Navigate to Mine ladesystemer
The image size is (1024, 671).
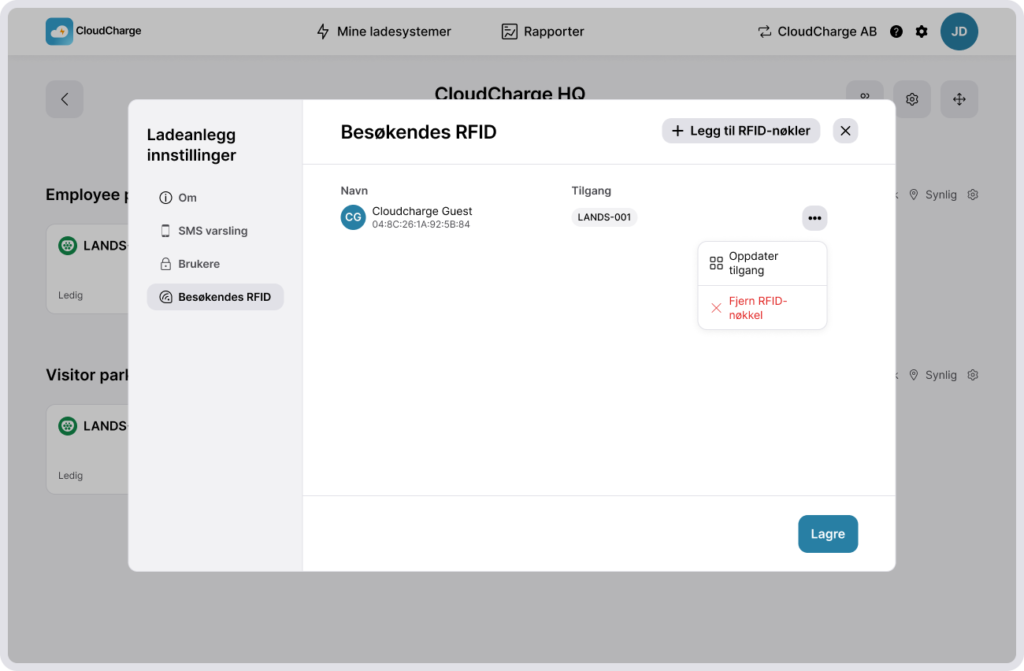pyautogui.click(x=383, y=31)
